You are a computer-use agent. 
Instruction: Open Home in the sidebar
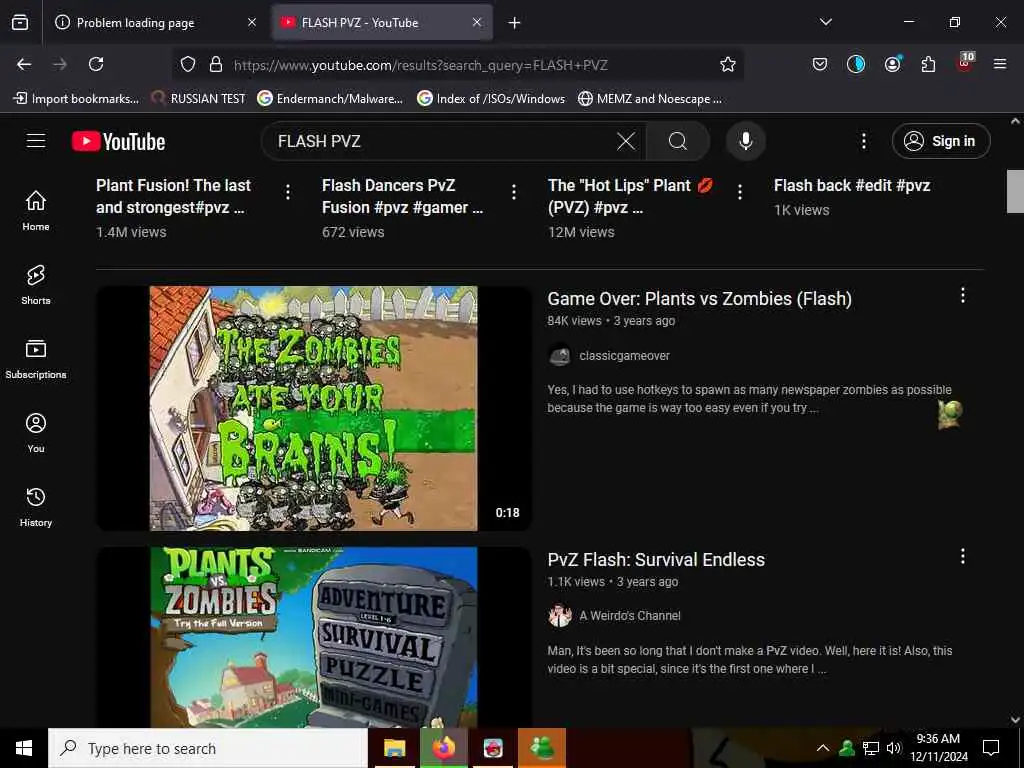pos(36,210)
